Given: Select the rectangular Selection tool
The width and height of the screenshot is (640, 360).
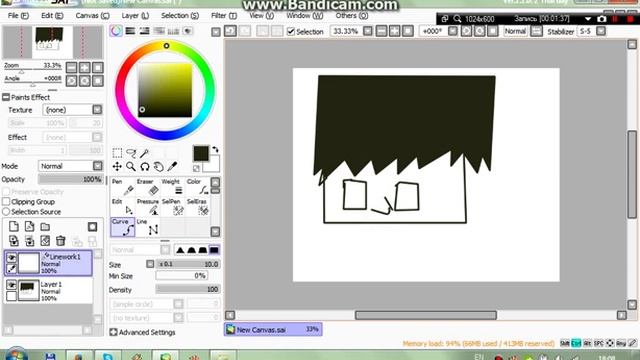Looking at the screenshot, I should click(117, 153).
